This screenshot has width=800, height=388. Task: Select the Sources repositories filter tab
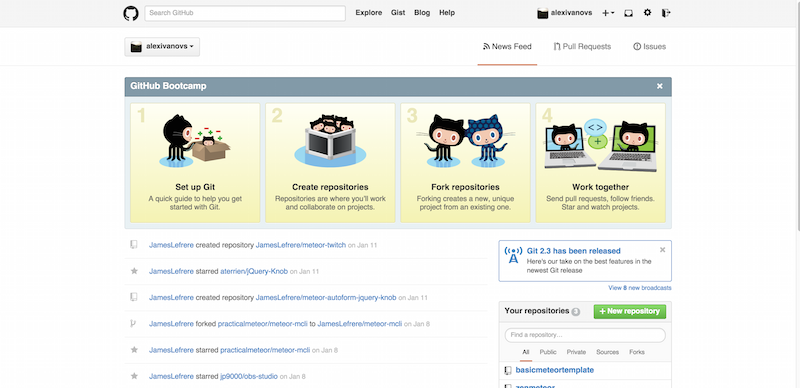[x=607, y=352]
